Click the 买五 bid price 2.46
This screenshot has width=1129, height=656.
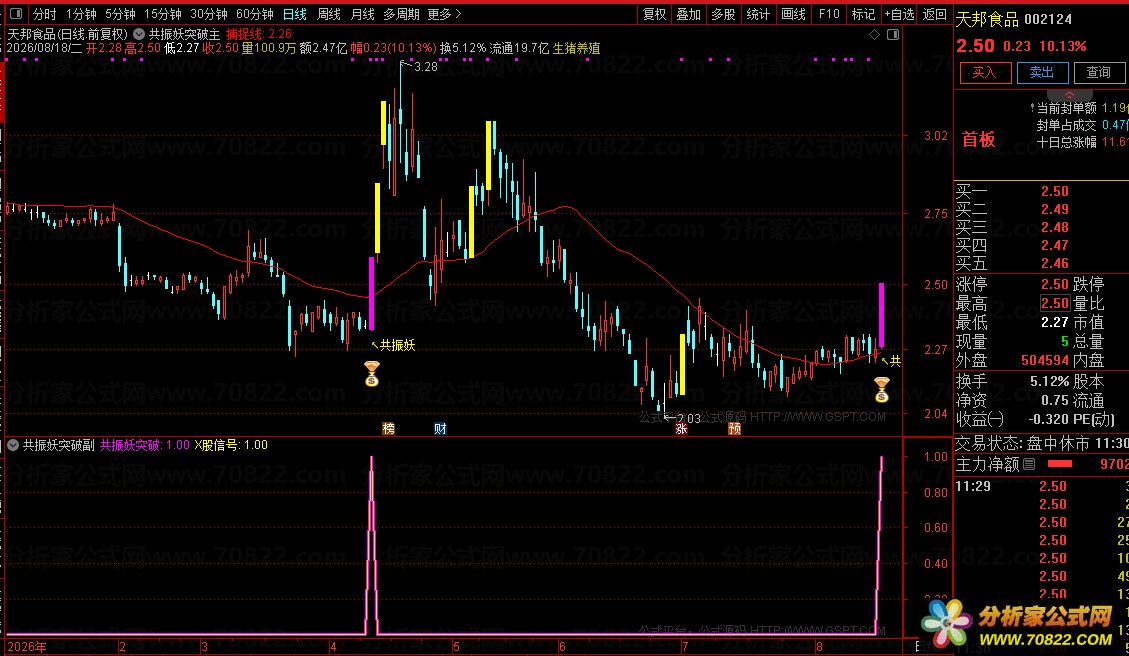pos(1054,264)
